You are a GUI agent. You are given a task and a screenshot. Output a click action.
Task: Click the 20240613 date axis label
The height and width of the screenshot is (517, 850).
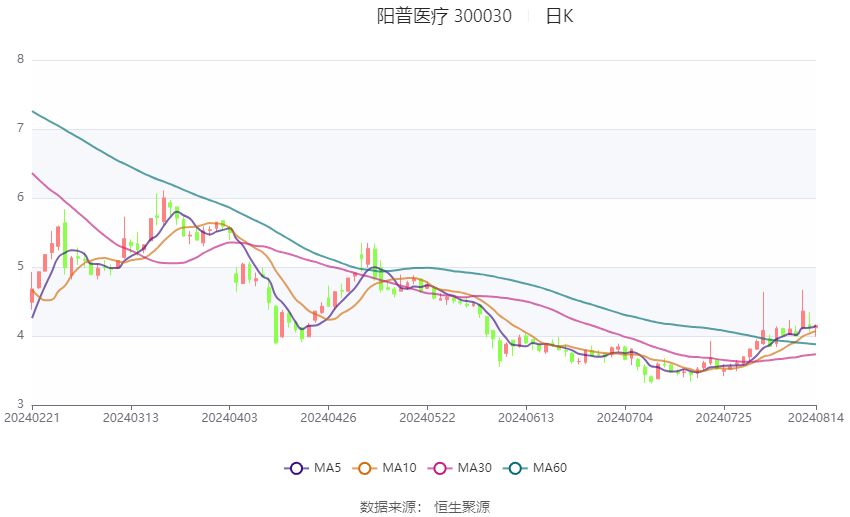coord(526,418)
